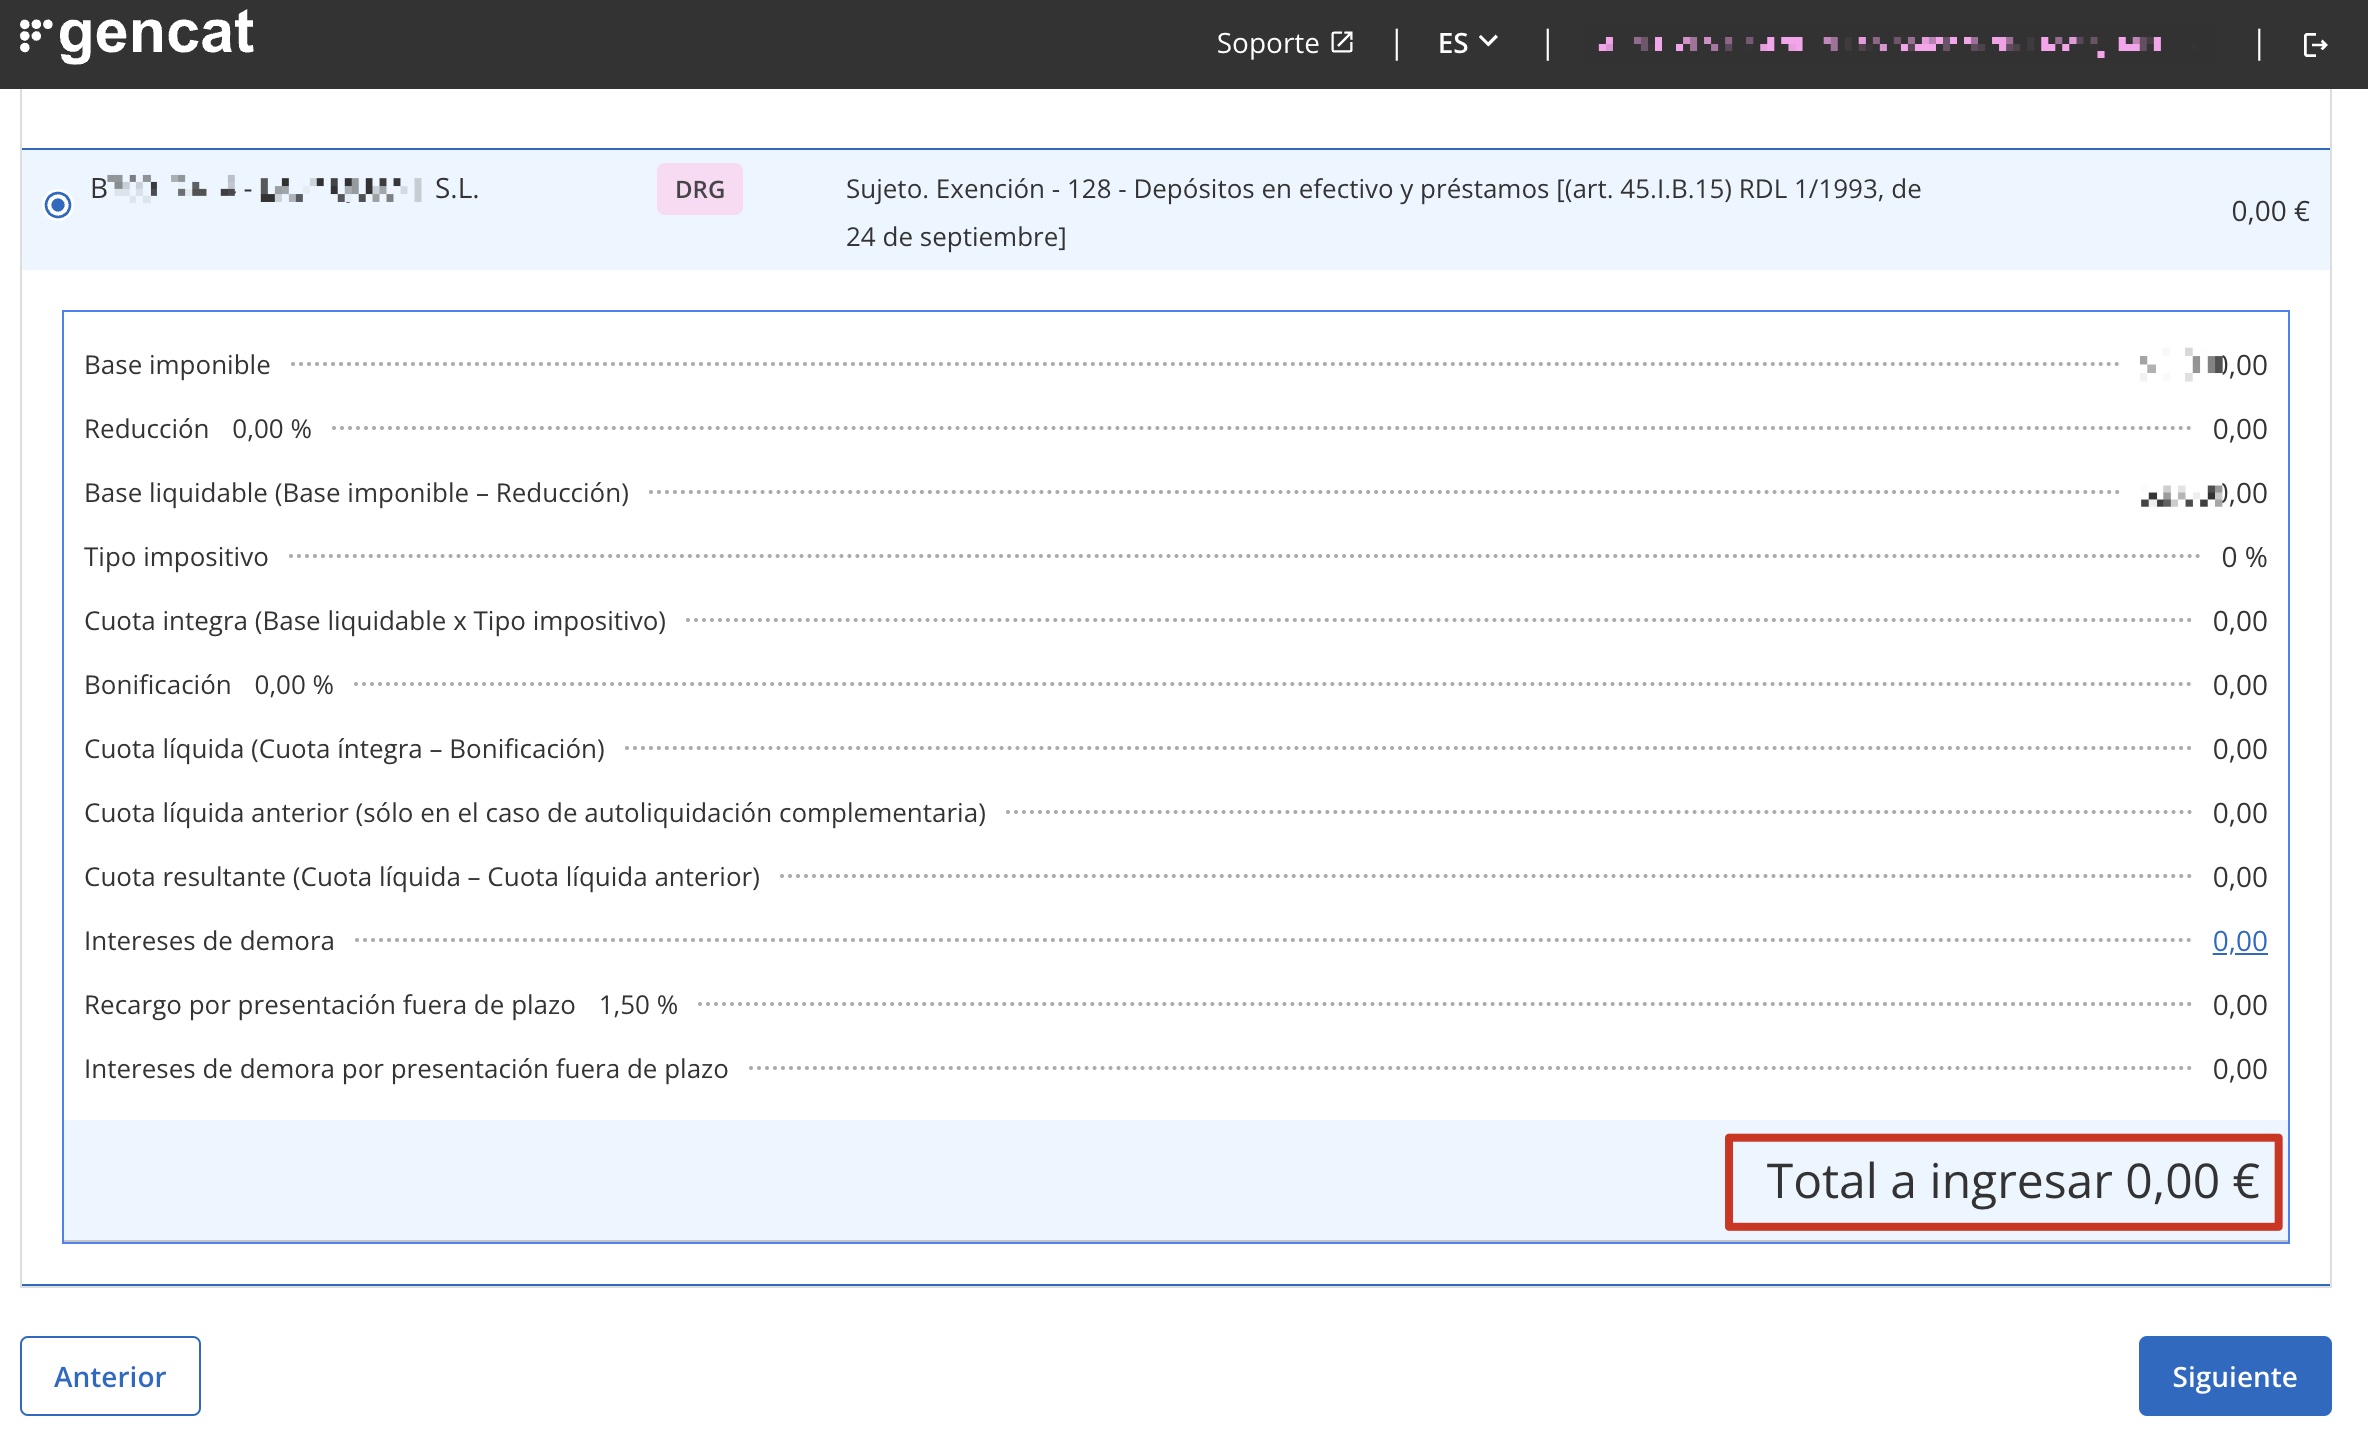The image size is (2368, 1456).
Task: Click the company name ending in S.L.
Action: [285, 189]
